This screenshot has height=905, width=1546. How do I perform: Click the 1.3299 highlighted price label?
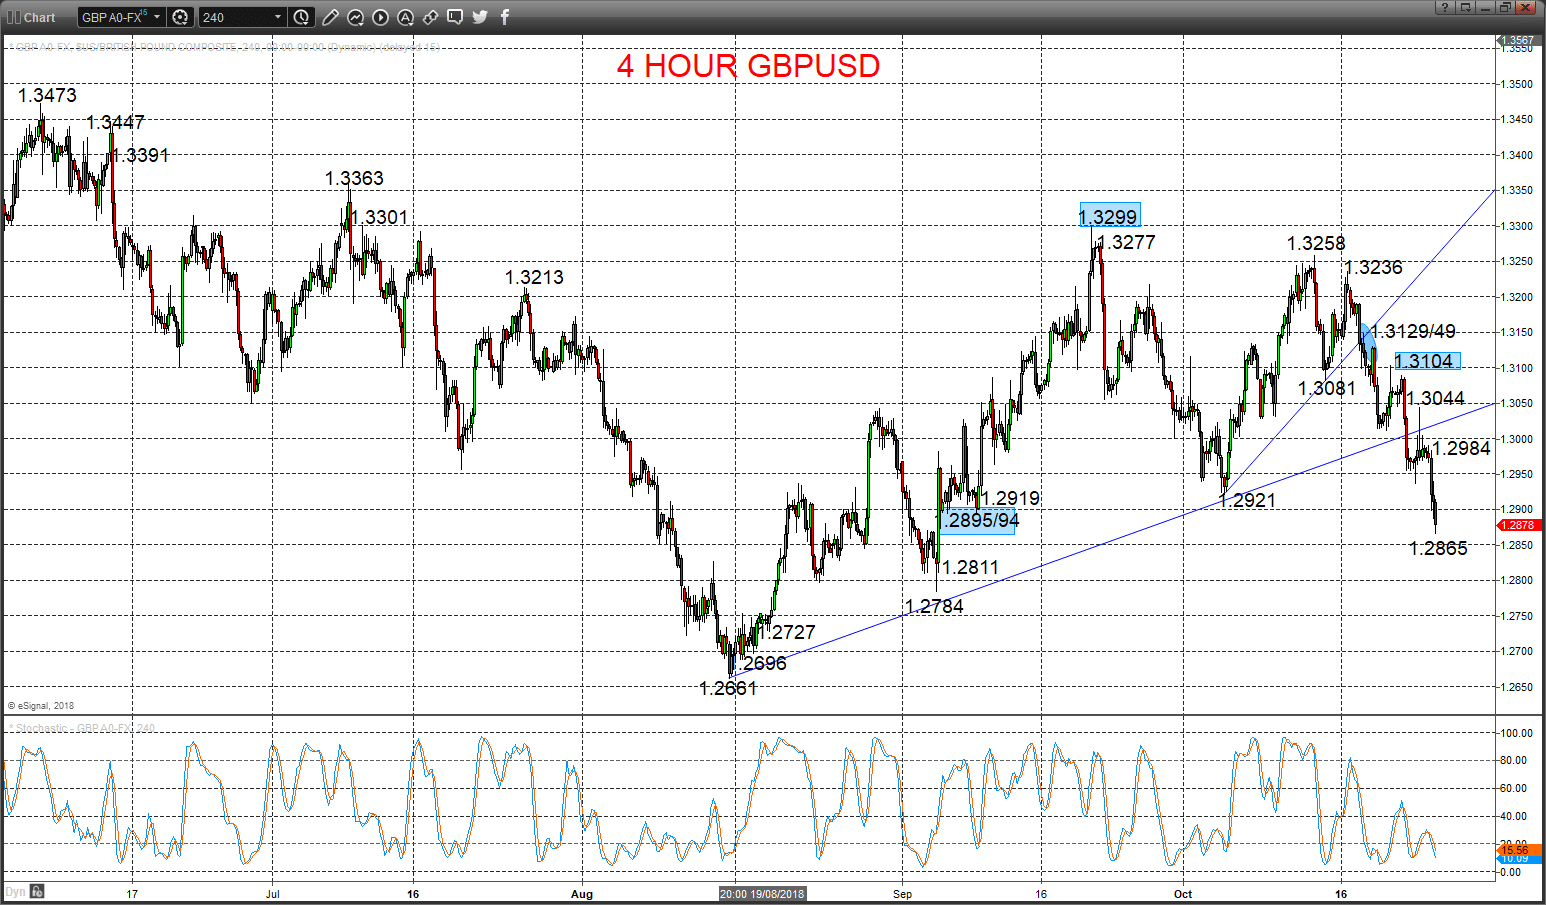click(x=1109, y=216)
